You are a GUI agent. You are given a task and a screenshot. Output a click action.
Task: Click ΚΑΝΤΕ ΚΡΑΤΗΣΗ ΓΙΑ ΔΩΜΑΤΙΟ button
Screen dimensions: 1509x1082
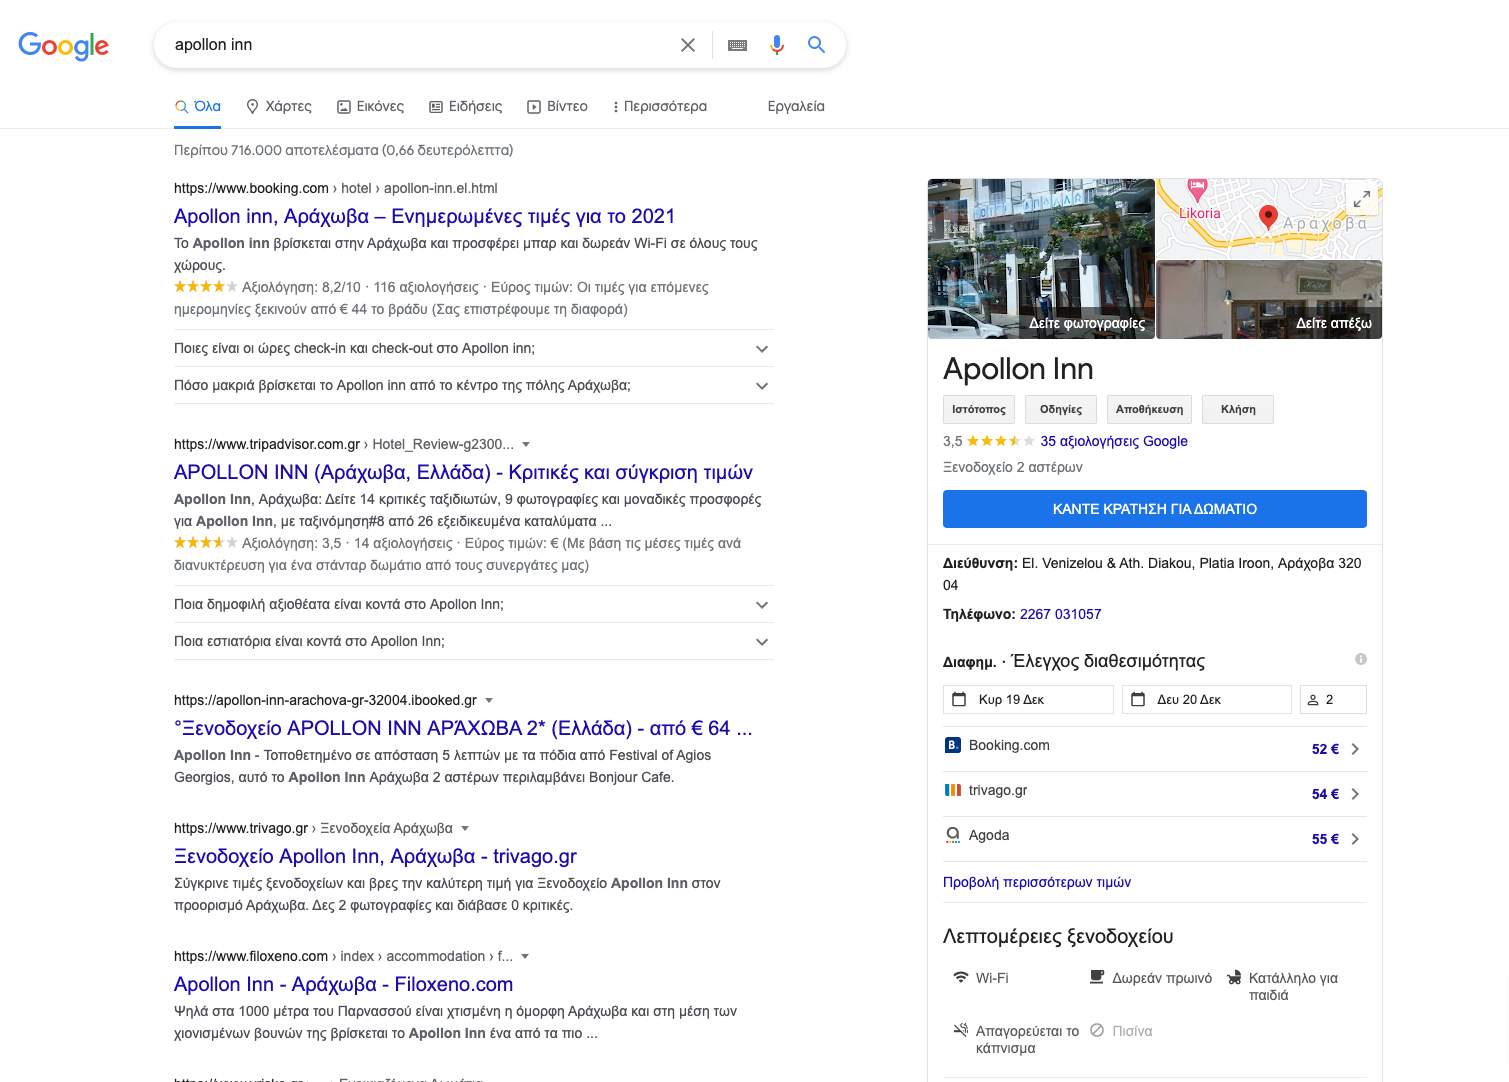click(1155, 509)
